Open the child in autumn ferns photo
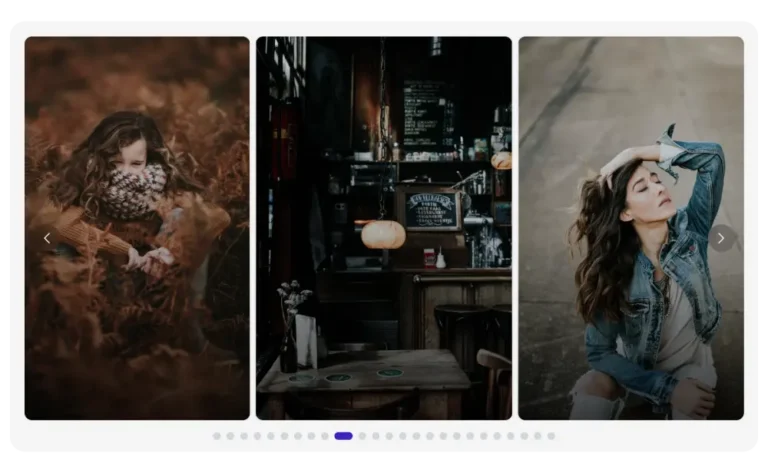 point(137,228)
